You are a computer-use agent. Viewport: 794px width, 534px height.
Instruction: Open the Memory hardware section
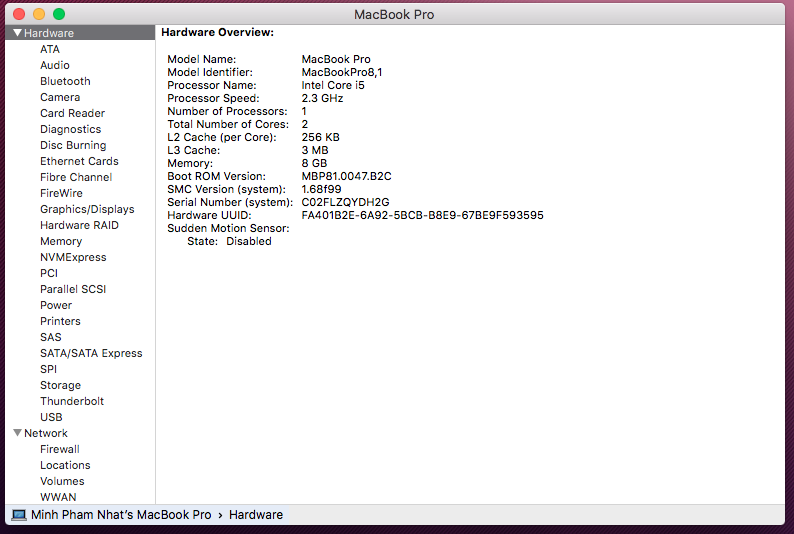pyautogui.click(x=61, y=241)
